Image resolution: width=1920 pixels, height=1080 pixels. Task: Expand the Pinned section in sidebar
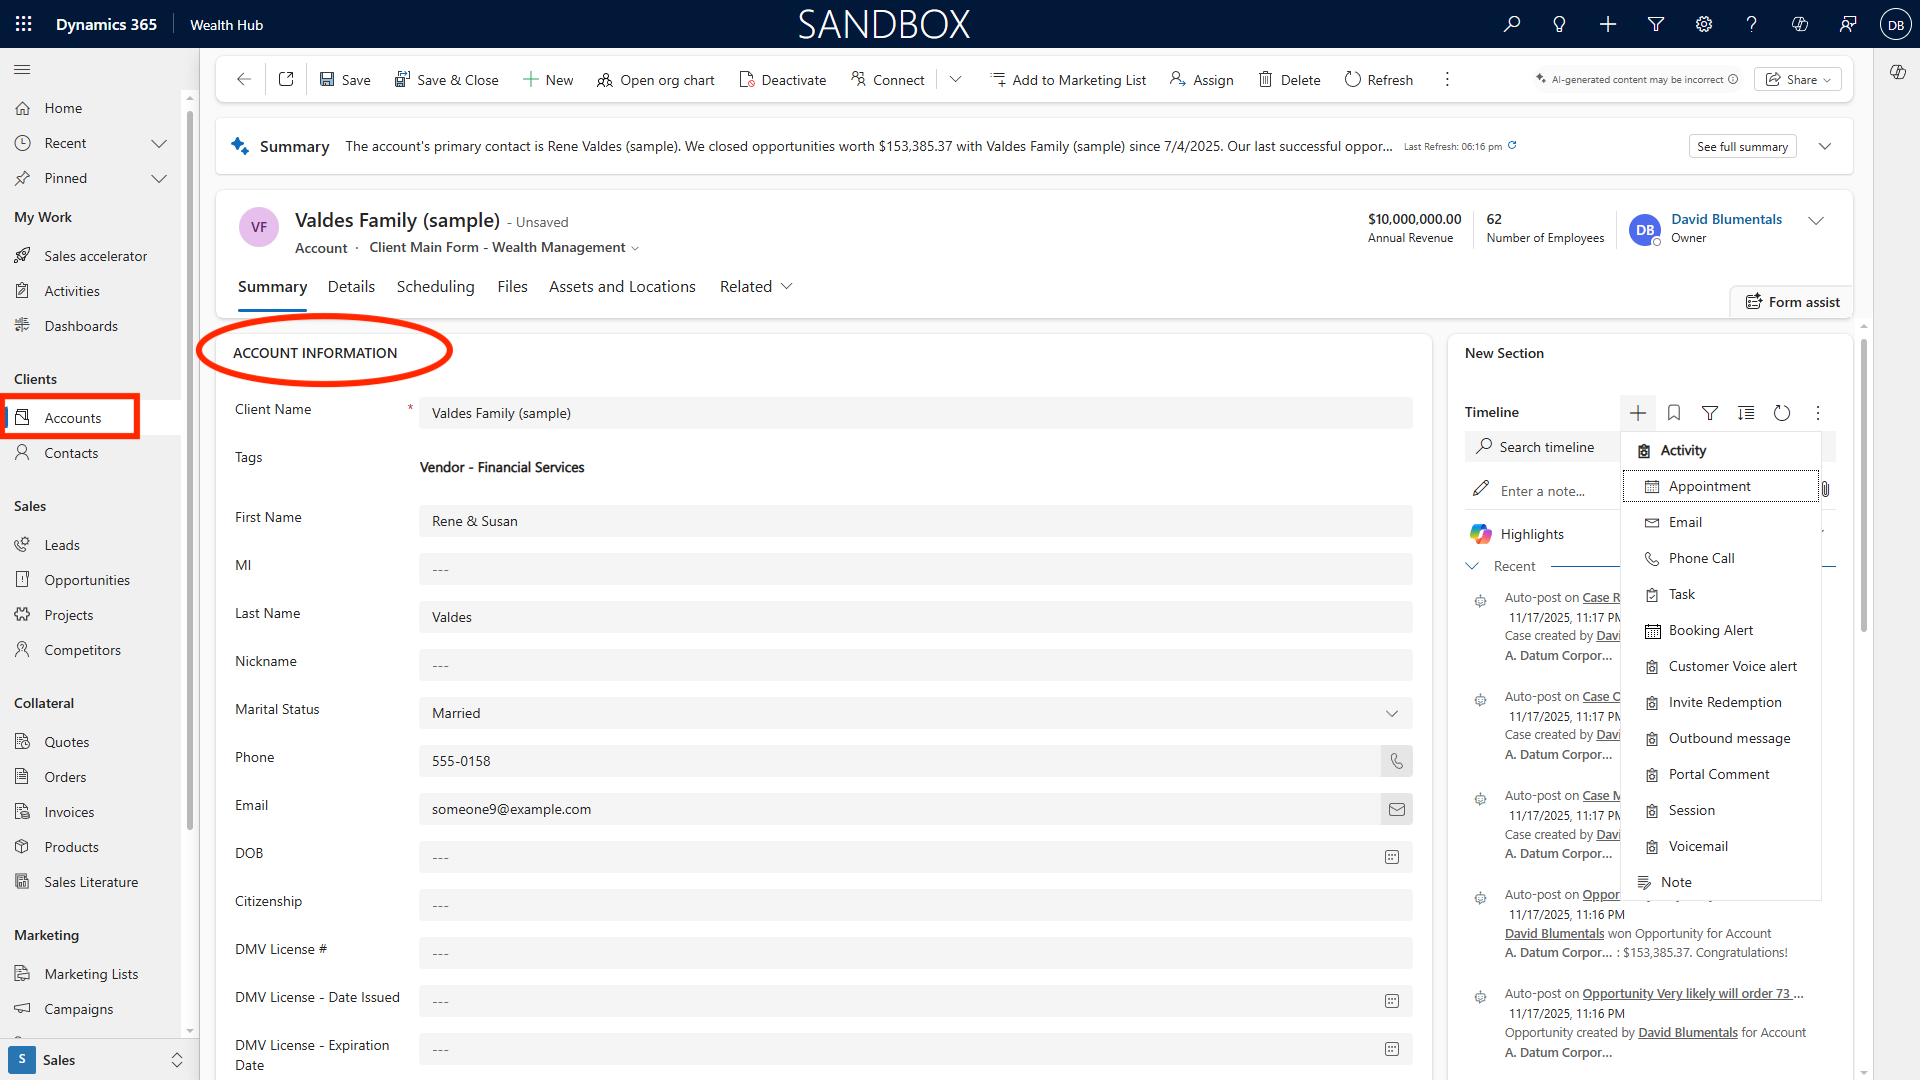click(158, 178)
